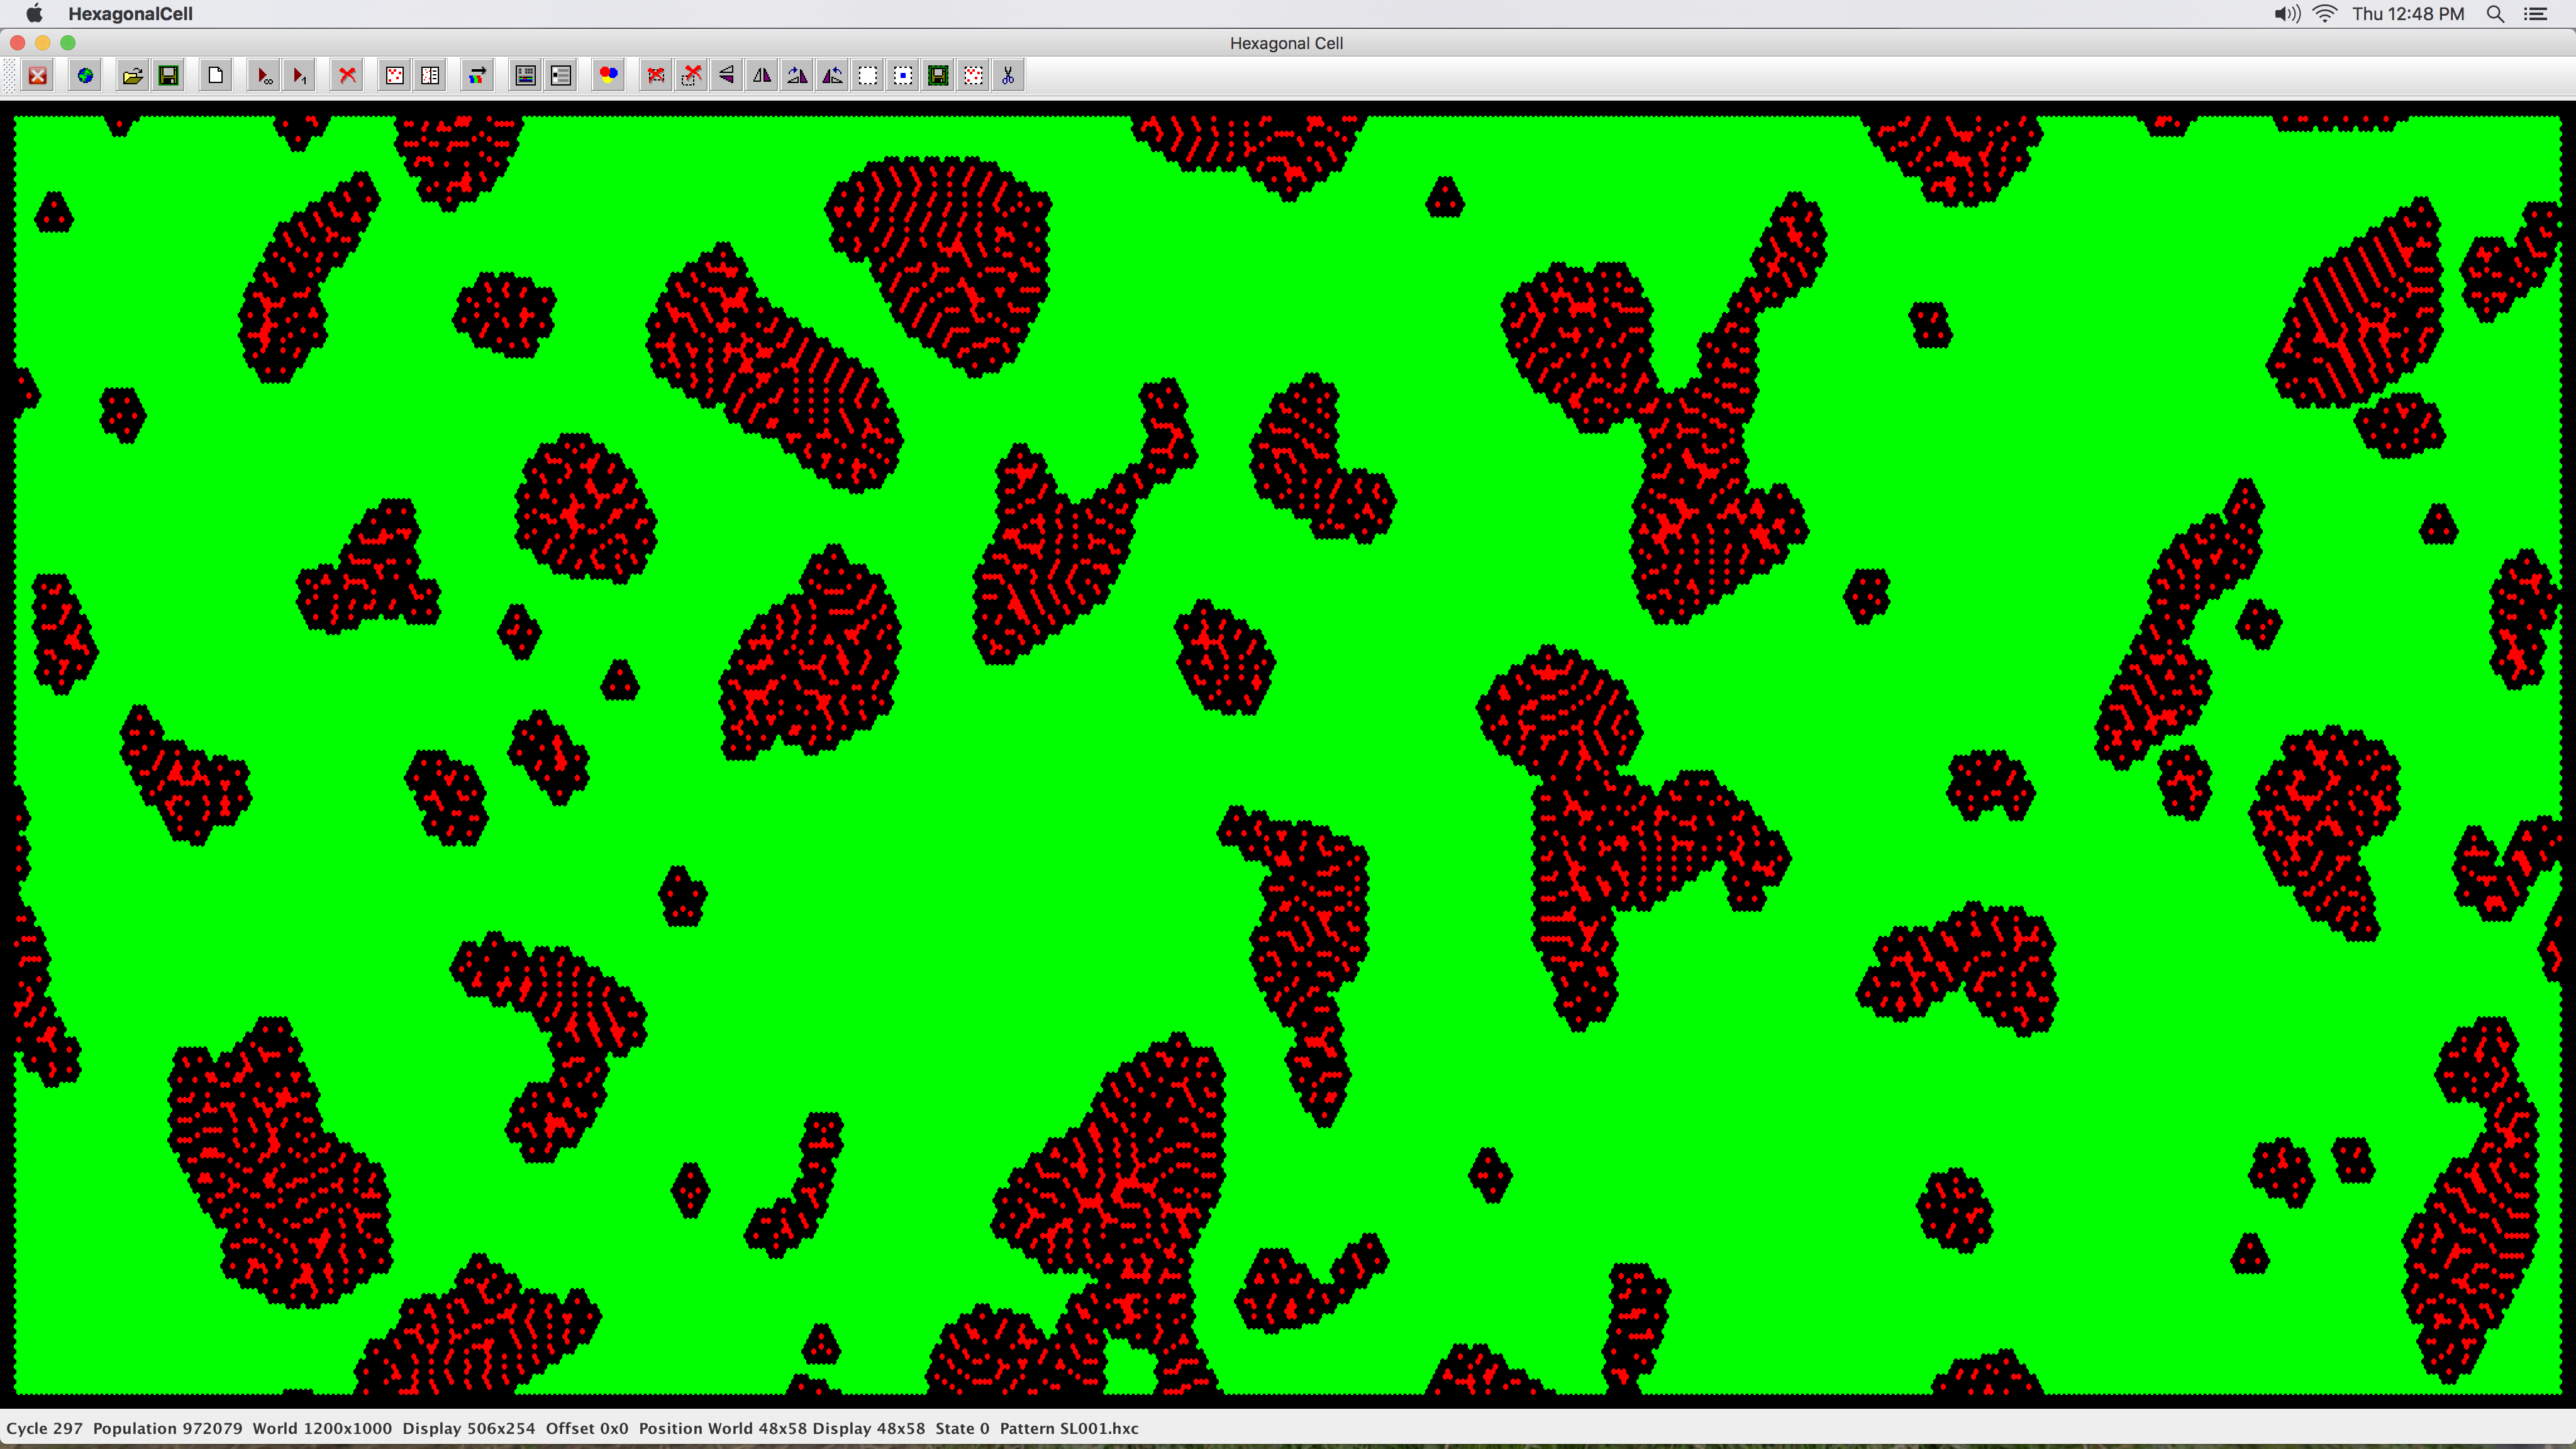Open the list options icon
Screen dimensions: 2576x1449
560,76
